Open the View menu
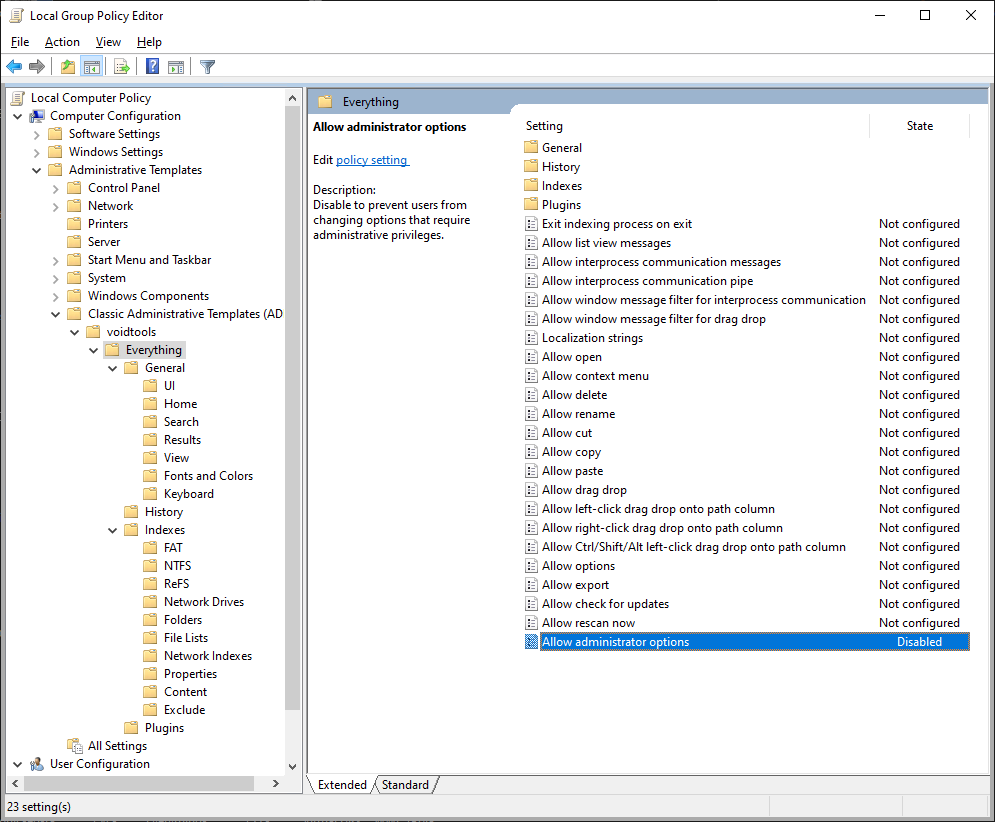The height and width of the screenshot is (822, 995). 108,42
